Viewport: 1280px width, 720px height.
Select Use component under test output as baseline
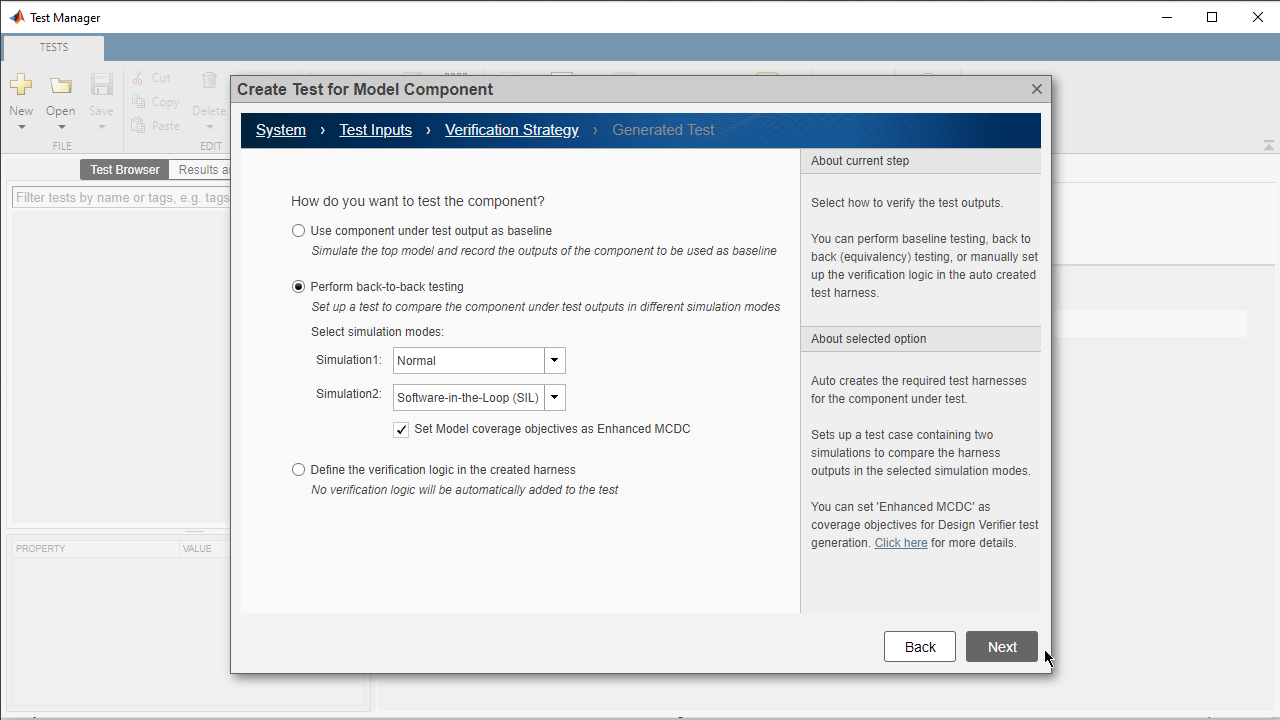click(298, 231)
